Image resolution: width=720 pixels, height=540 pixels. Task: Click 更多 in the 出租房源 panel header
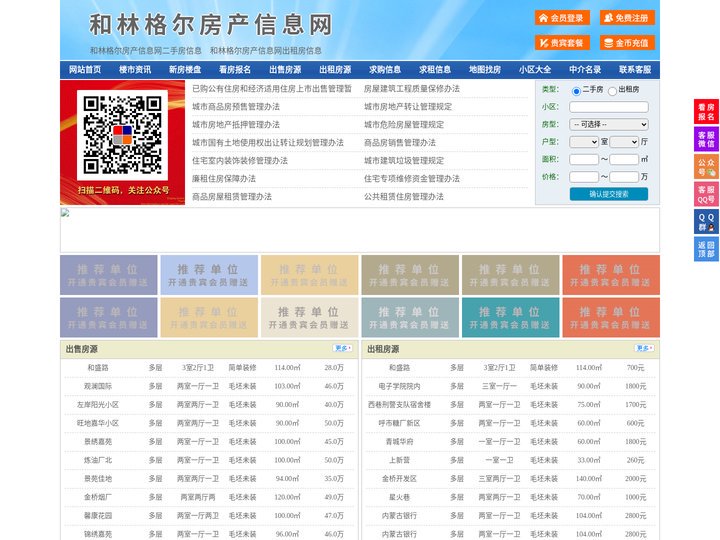(644, 349)
